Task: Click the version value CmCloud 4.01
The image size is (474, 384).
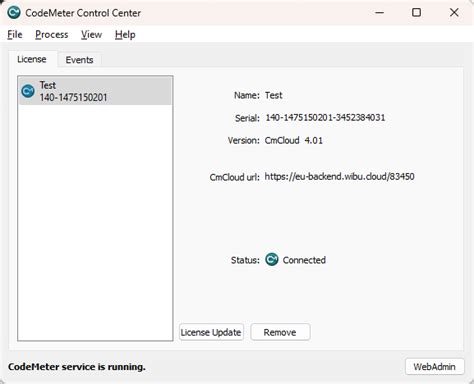Action: (x=294, y=140)
